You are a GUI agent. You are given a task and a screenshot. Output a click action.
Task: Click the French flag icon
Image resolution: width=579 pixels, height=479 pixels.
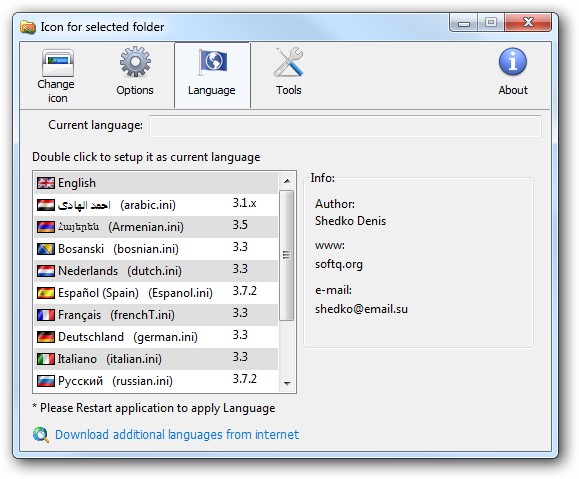[x=46, y=315]
